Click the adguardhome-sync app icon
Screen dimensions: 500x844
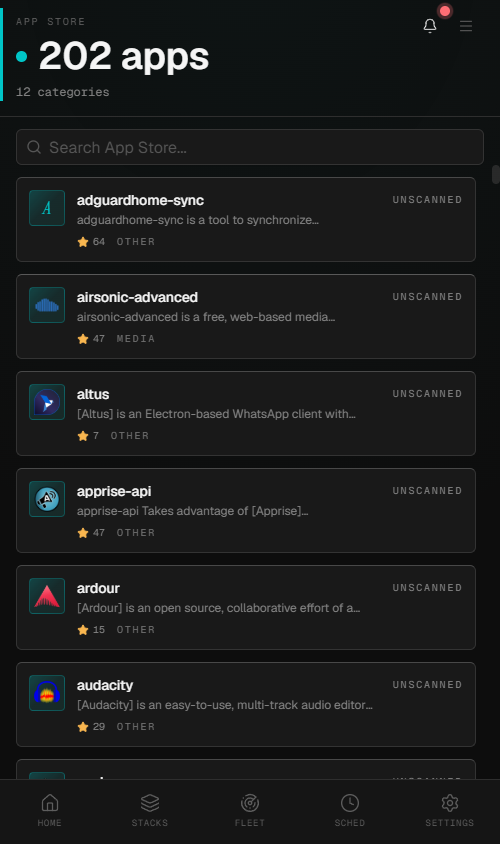(x=47, y=208)
